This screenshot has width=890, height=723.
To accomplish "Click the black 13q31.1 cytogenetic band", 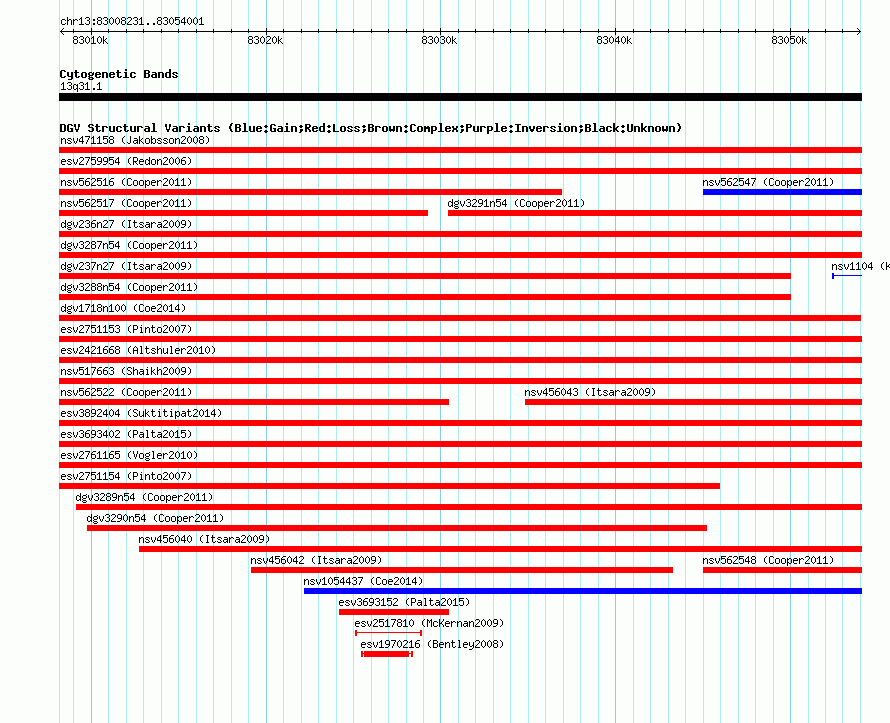I will click(x=460, y=97).
